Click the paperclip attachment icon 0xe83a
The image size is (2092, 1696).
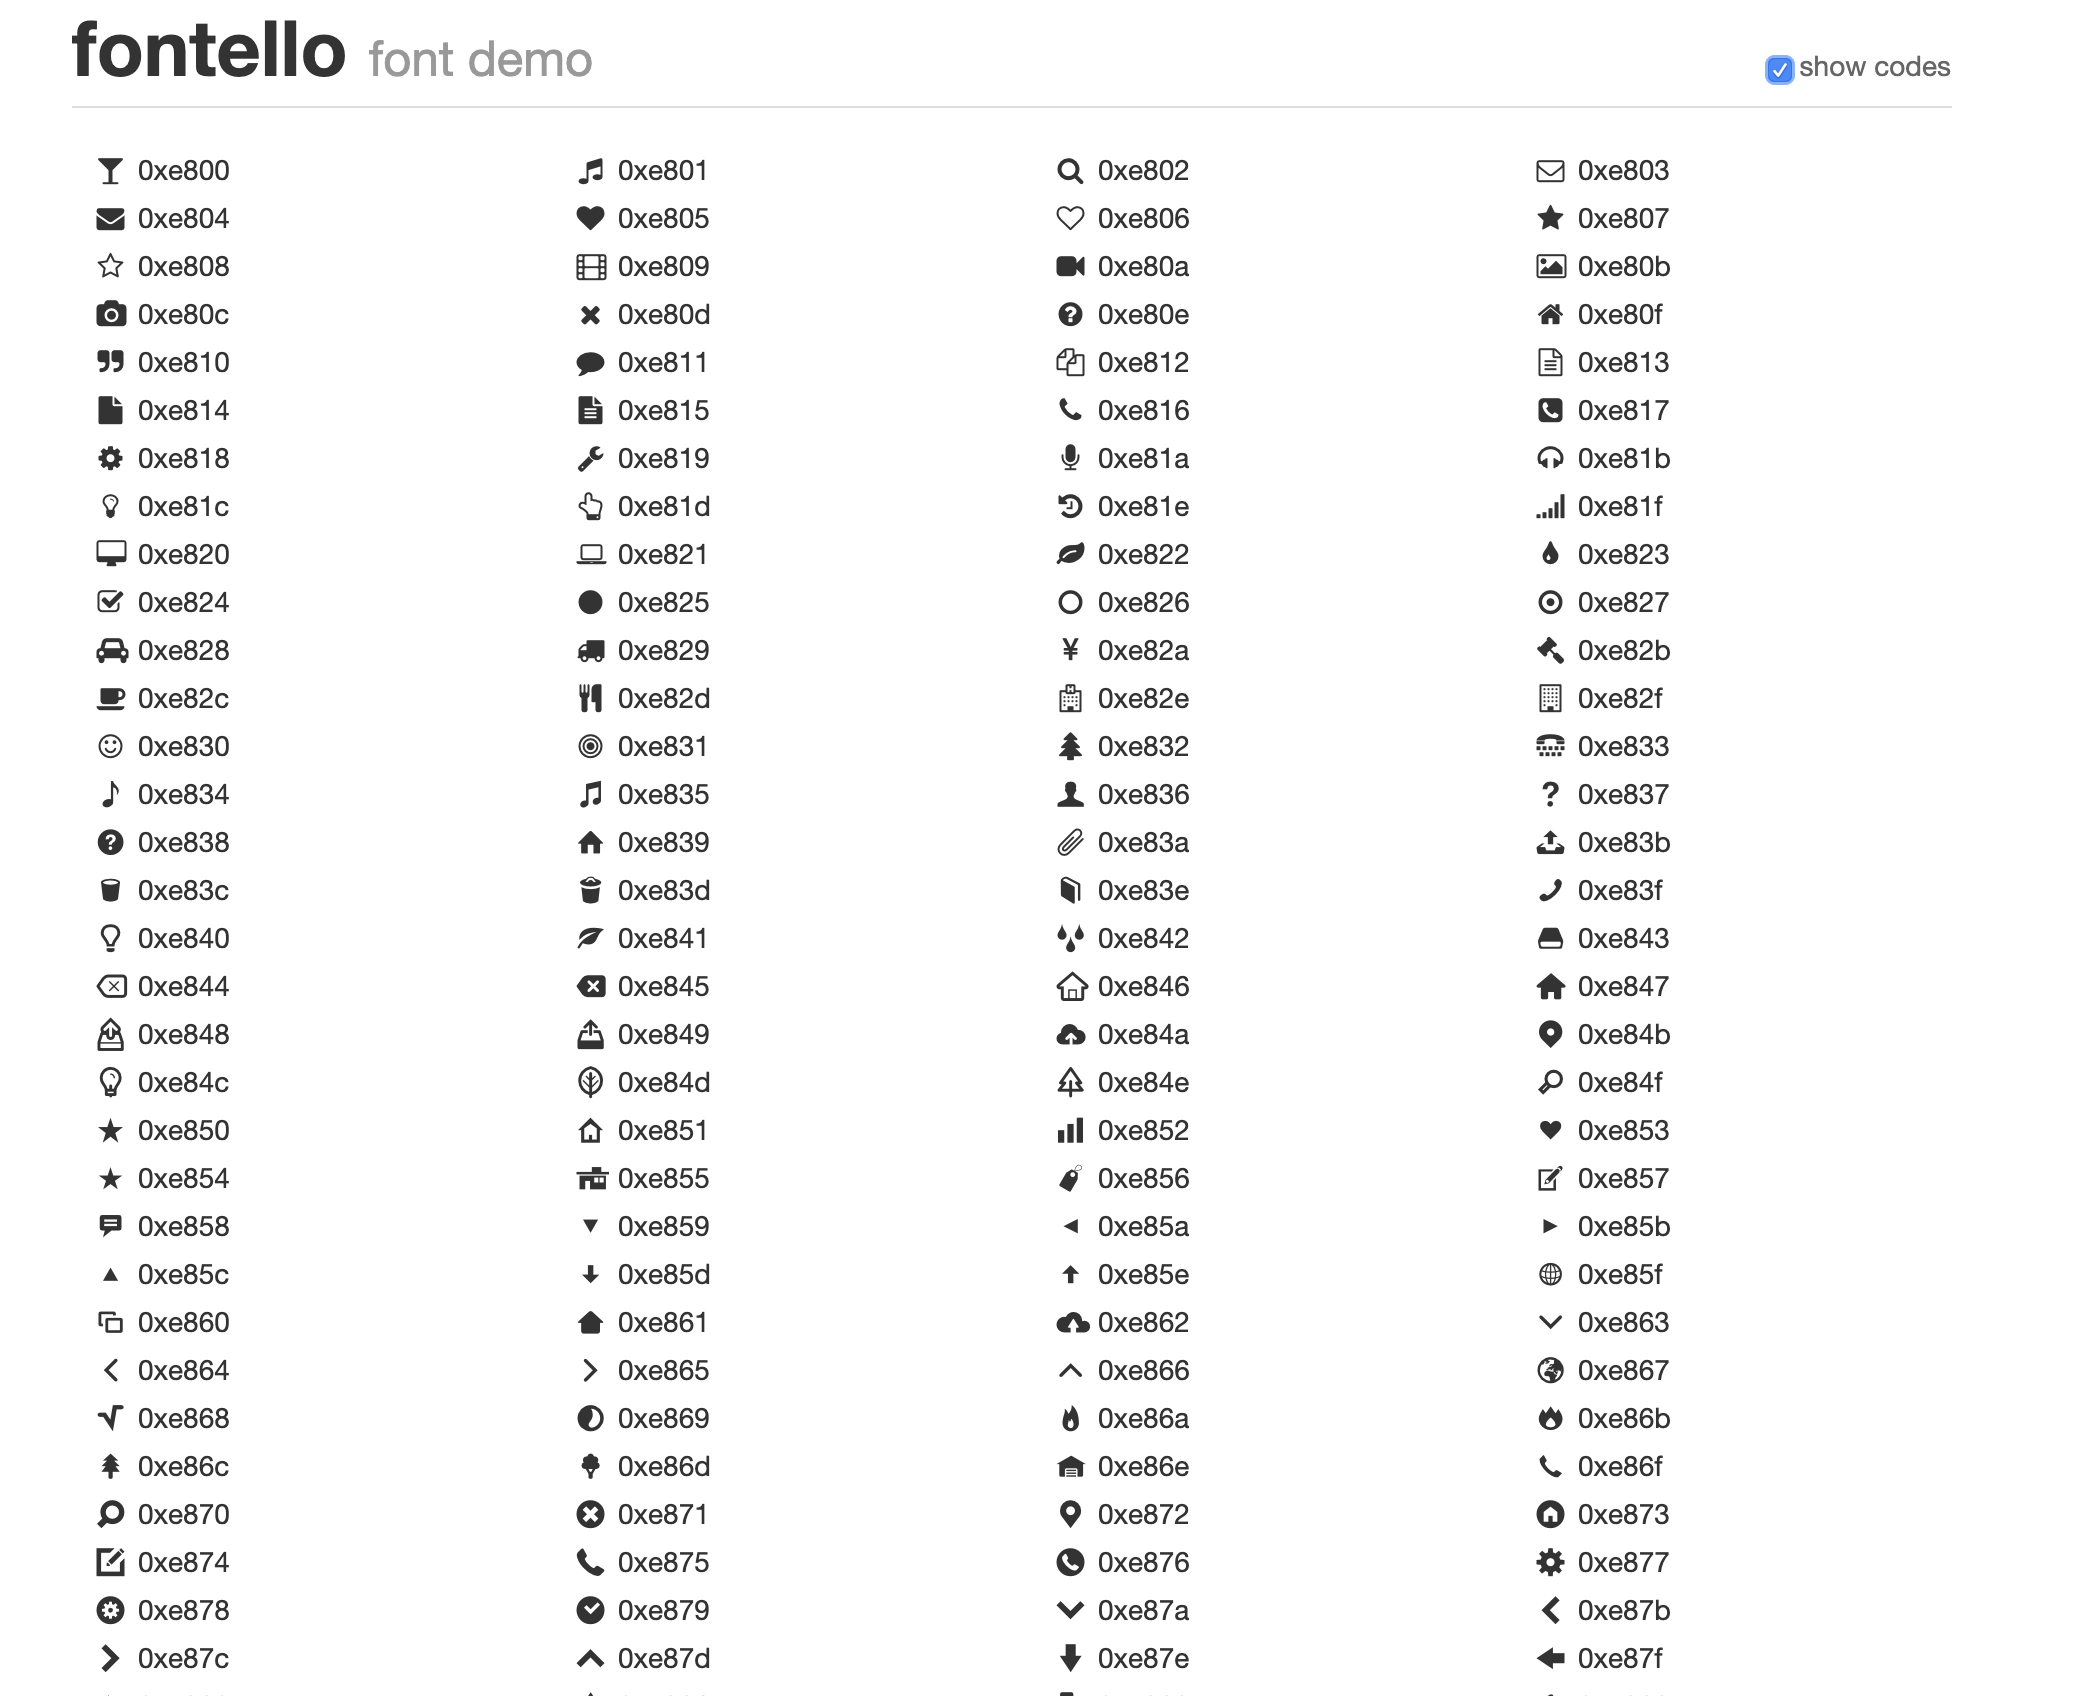(1070, 843)
